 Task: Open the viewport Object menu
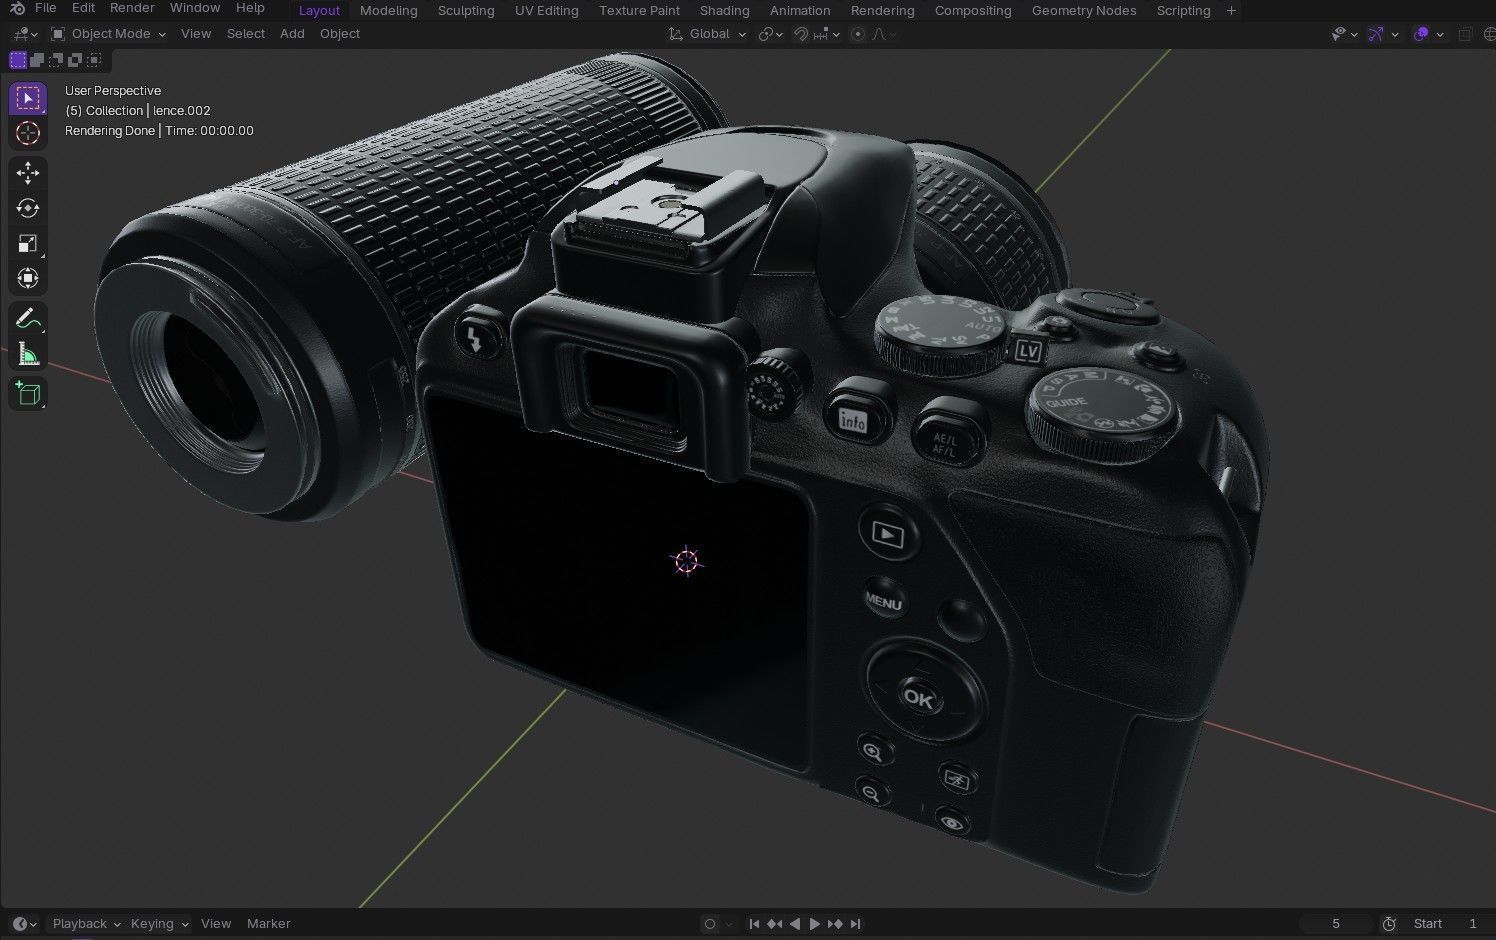pos(339,34)
